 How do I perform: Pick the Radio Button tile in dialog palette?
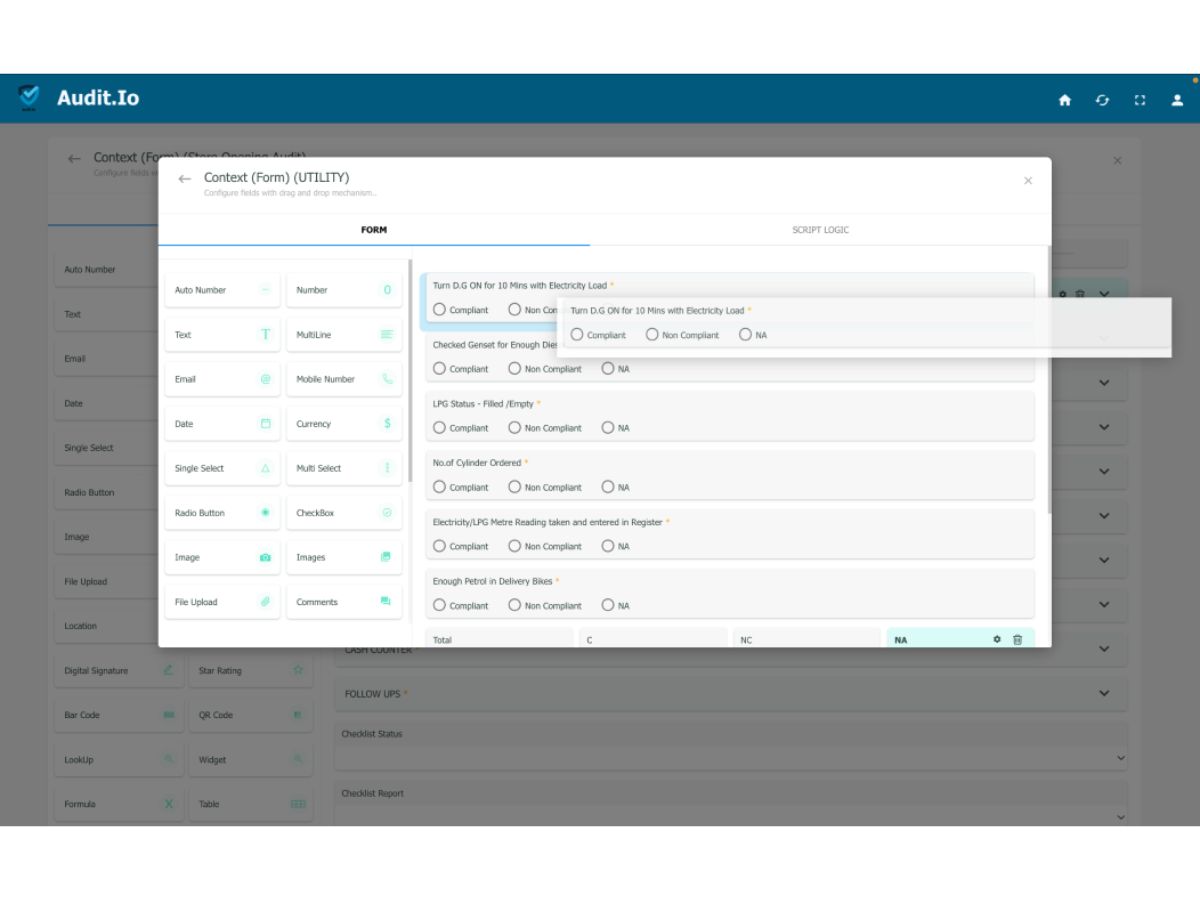point(223,512)
